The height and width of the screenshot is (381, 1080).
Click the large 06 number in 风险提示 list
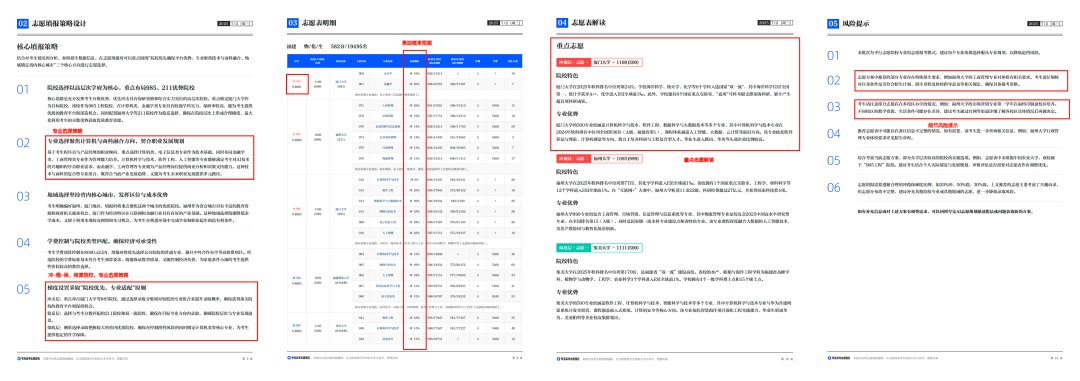point(834,187)
